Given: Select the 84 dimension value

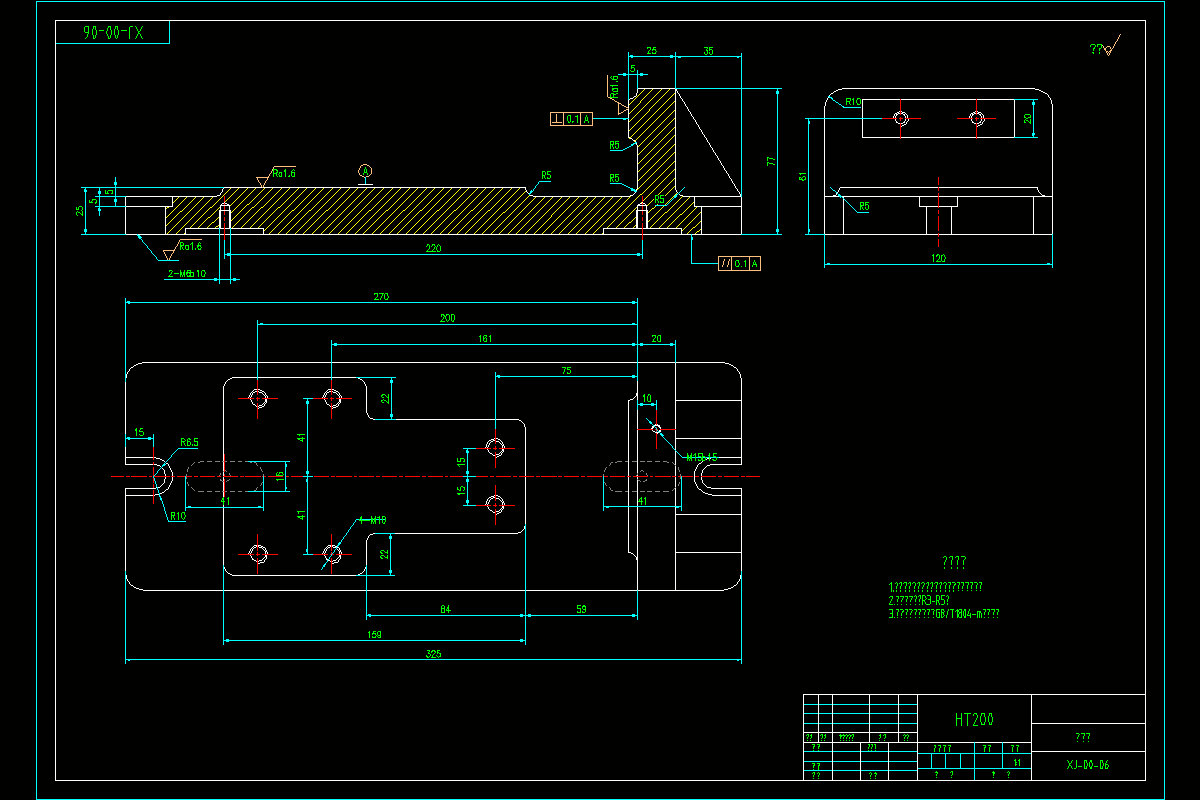Looking at the screenshot, I should 445,608.
